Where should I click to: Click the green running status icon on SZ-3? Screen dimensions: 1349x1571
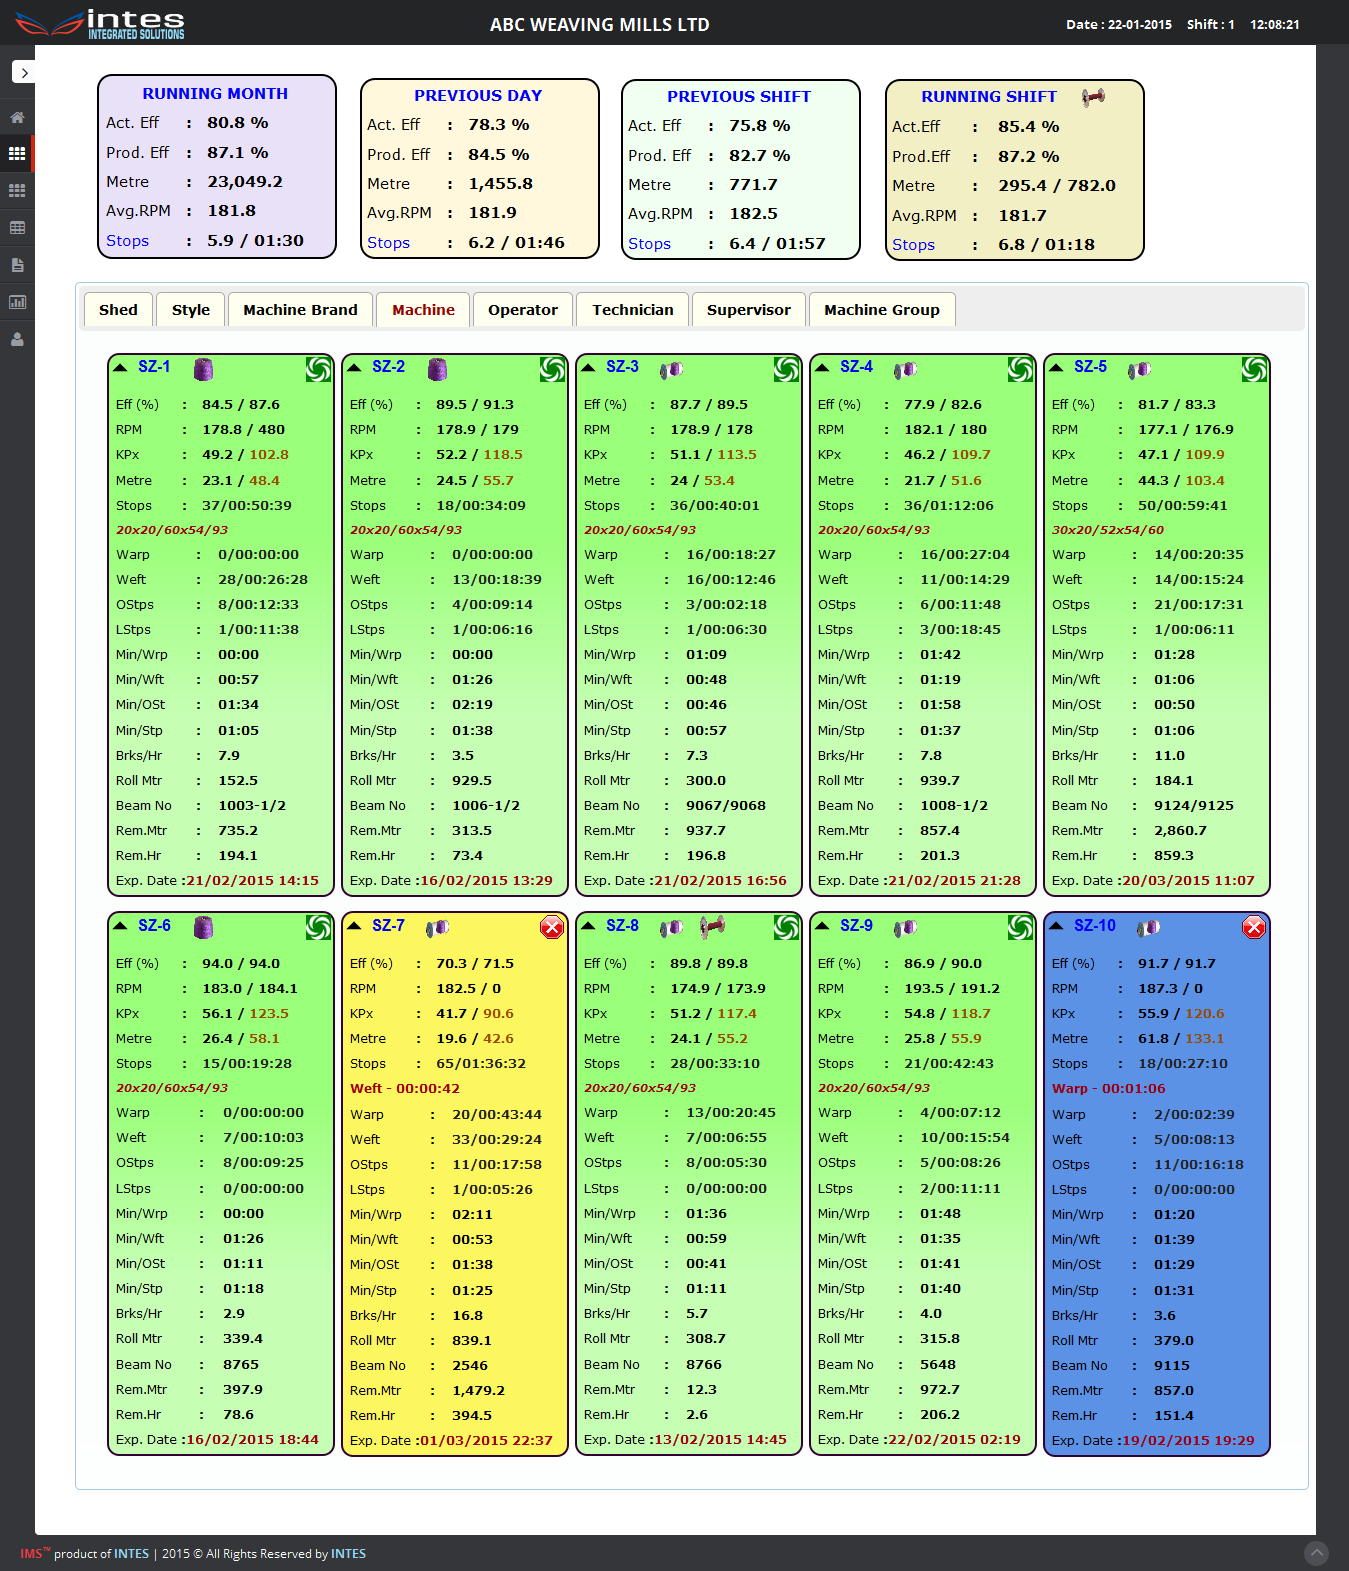[786, 369]
